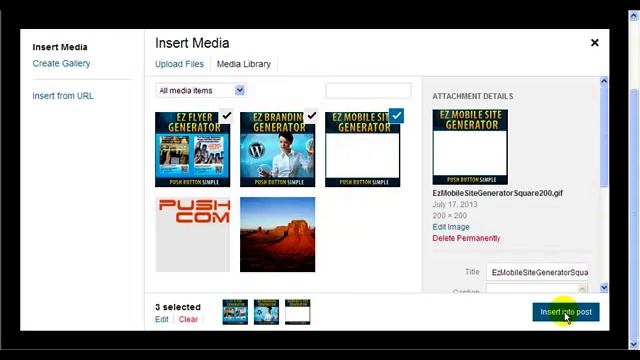Click the July 17, 2013 date text
Viewport: 640px width, 360px height.
click(455, 204)
